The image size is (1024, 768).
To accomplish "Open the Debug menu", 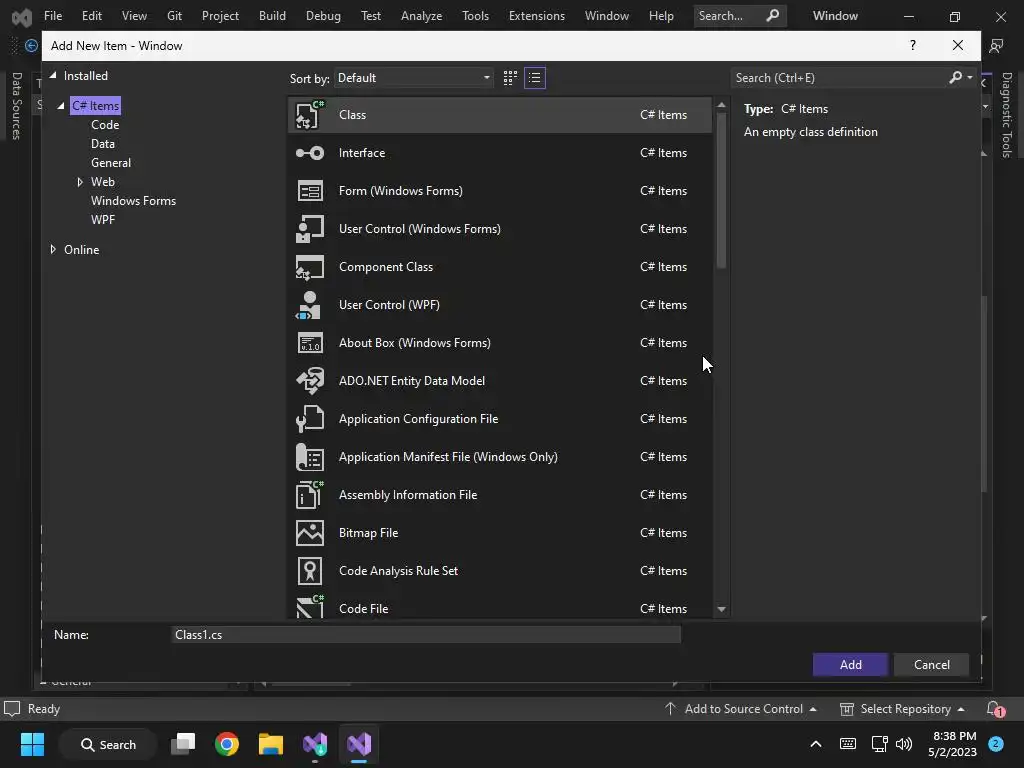I will 323,16.
